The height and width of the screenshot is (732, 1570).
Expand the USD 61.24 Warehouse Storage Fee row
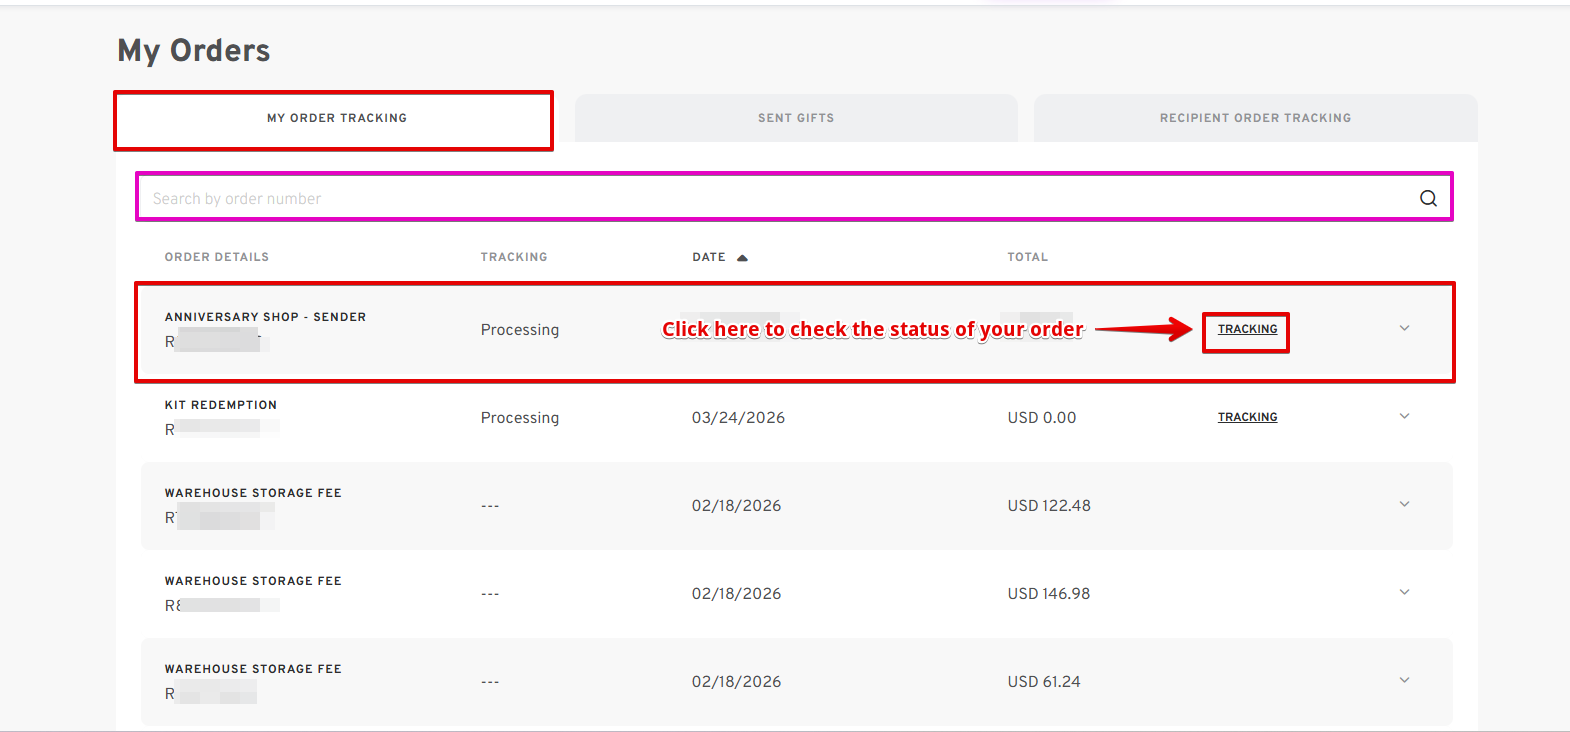click(1404, 680)
